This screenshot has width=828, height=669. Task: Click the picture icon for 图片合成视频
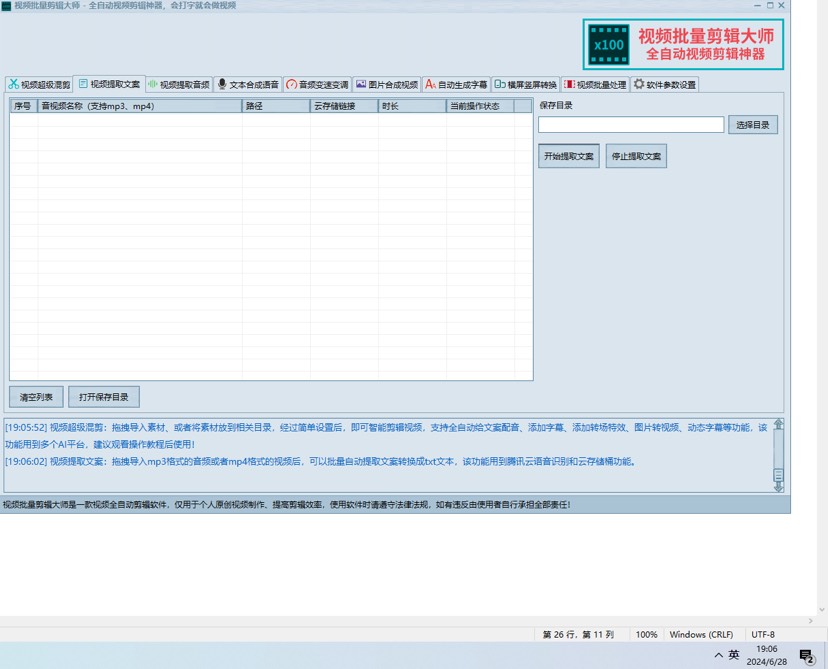coord(361,85)
